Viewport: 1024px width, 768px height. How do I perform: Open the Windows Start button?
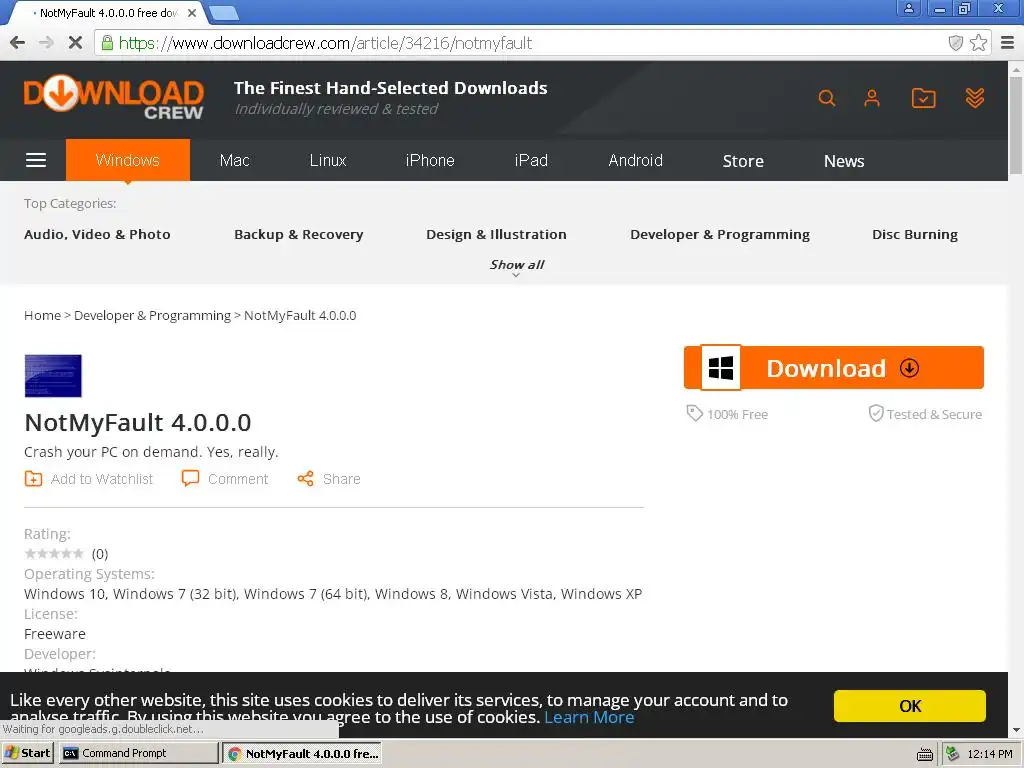(27, 753)
